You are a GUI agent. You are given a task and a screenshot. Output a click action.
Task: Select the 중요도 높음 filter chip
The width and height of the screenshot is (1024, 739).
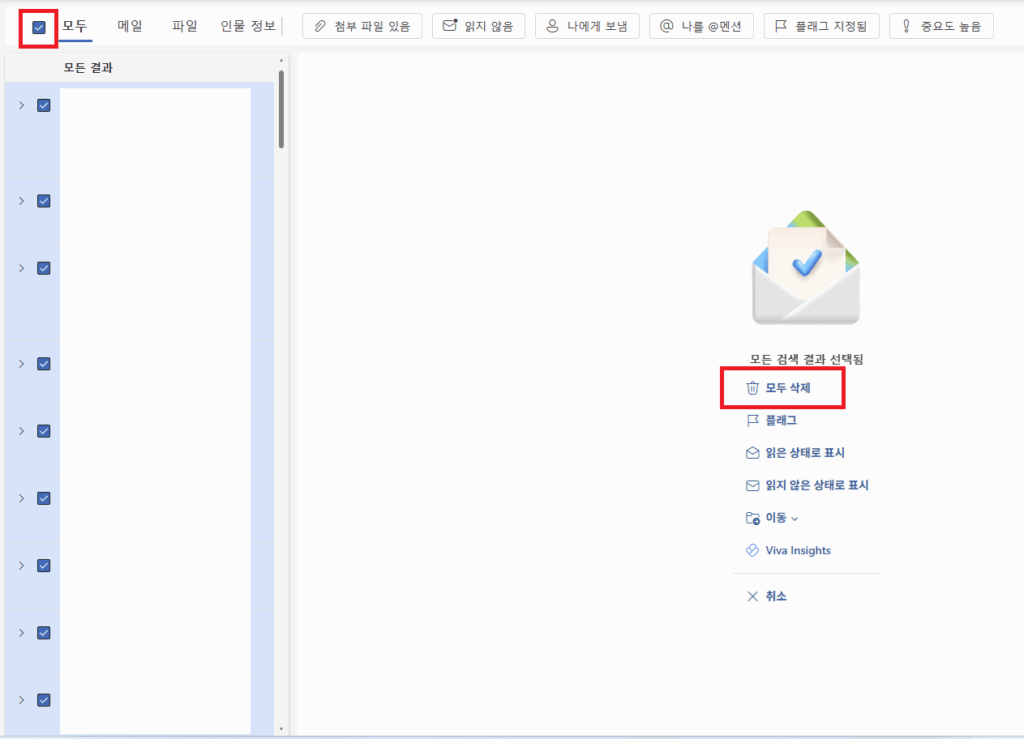pos(941,25)
